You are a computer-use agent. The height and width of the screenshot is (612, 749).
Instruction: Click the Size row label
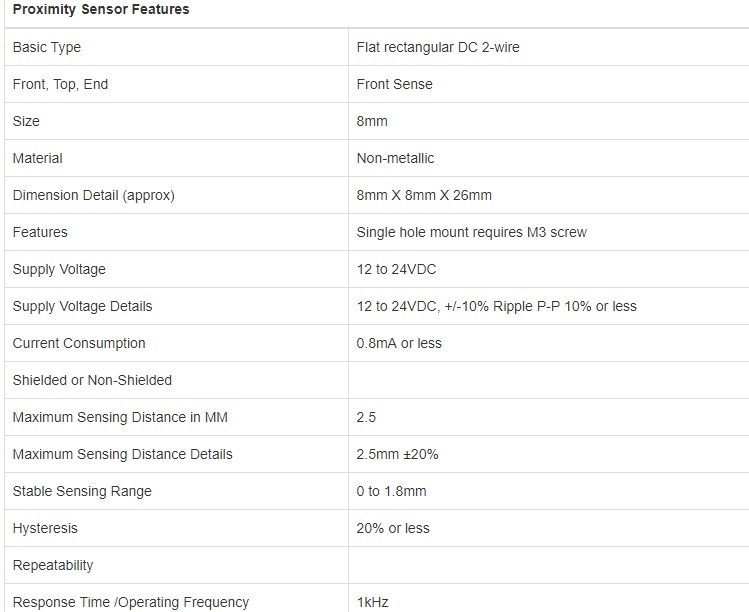pos(26,121)
